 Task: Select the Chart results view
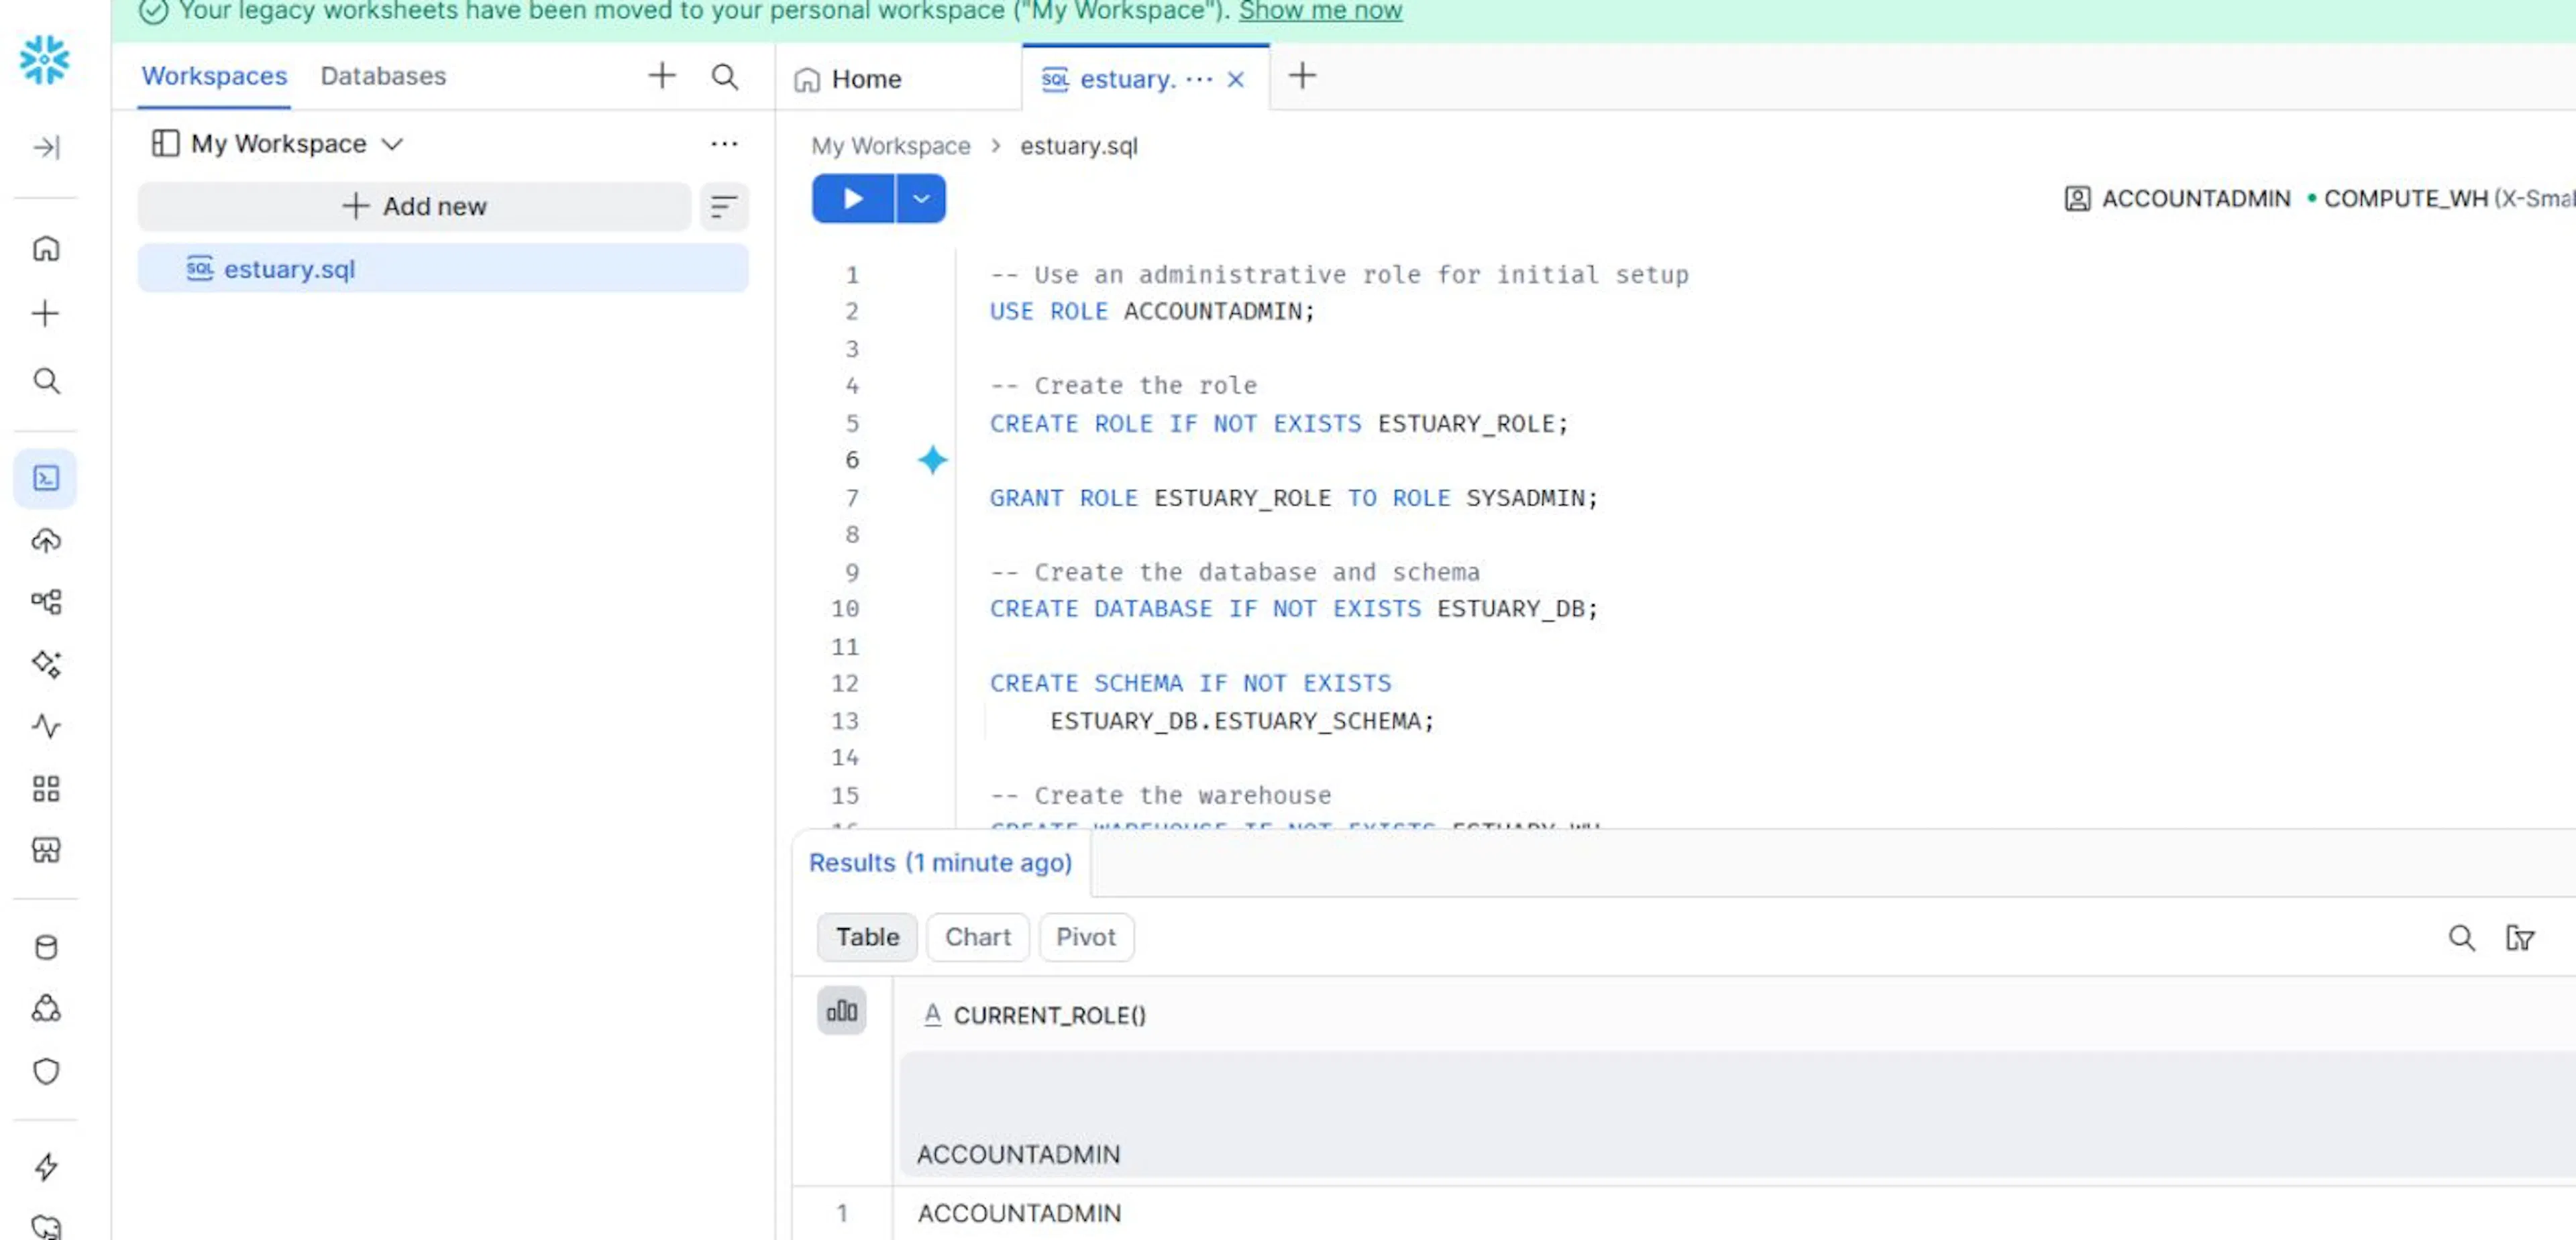[x=977, y=937]
